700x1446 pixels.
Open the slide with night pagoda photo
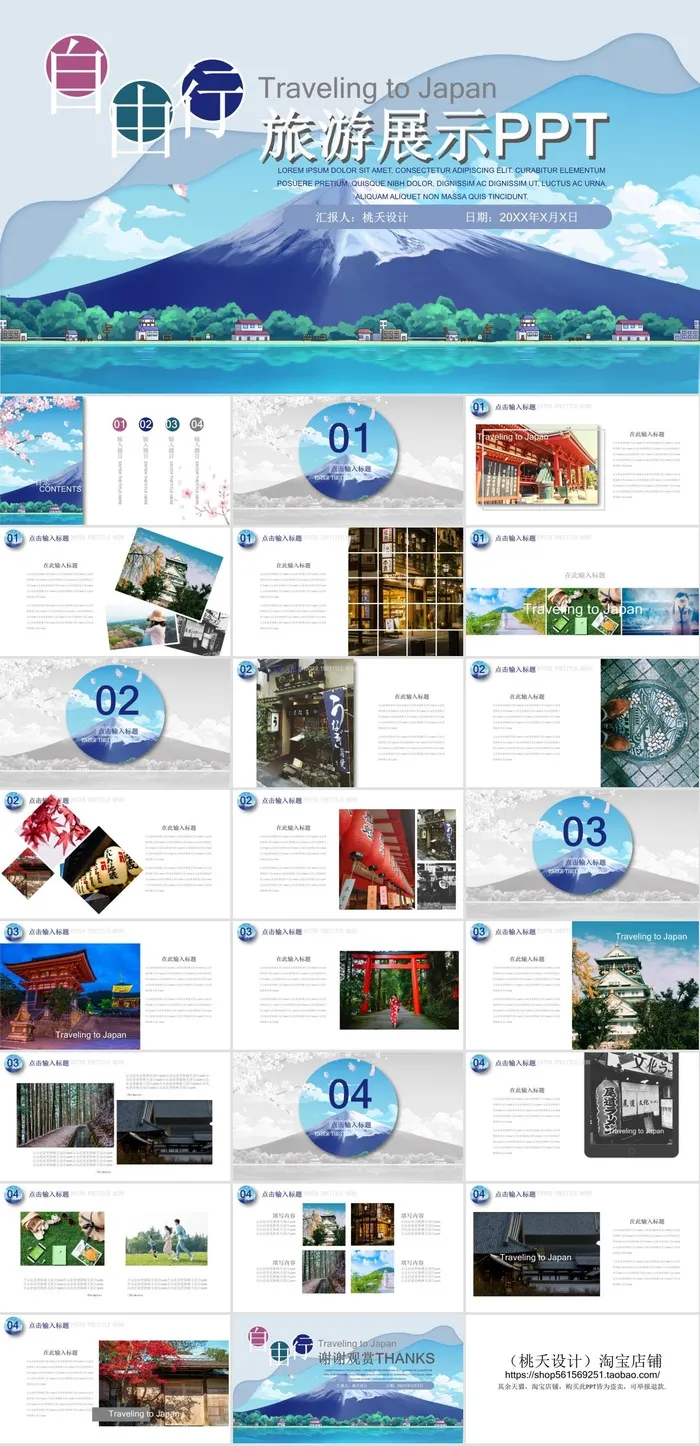pyautogui.click(x=115, y=985)
